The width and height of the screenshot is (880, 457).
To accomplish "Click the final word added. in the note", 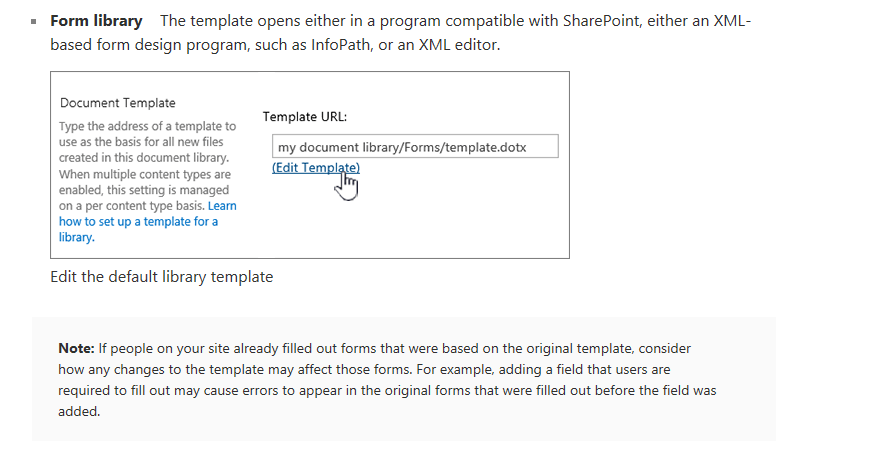I will coord(79,412).
